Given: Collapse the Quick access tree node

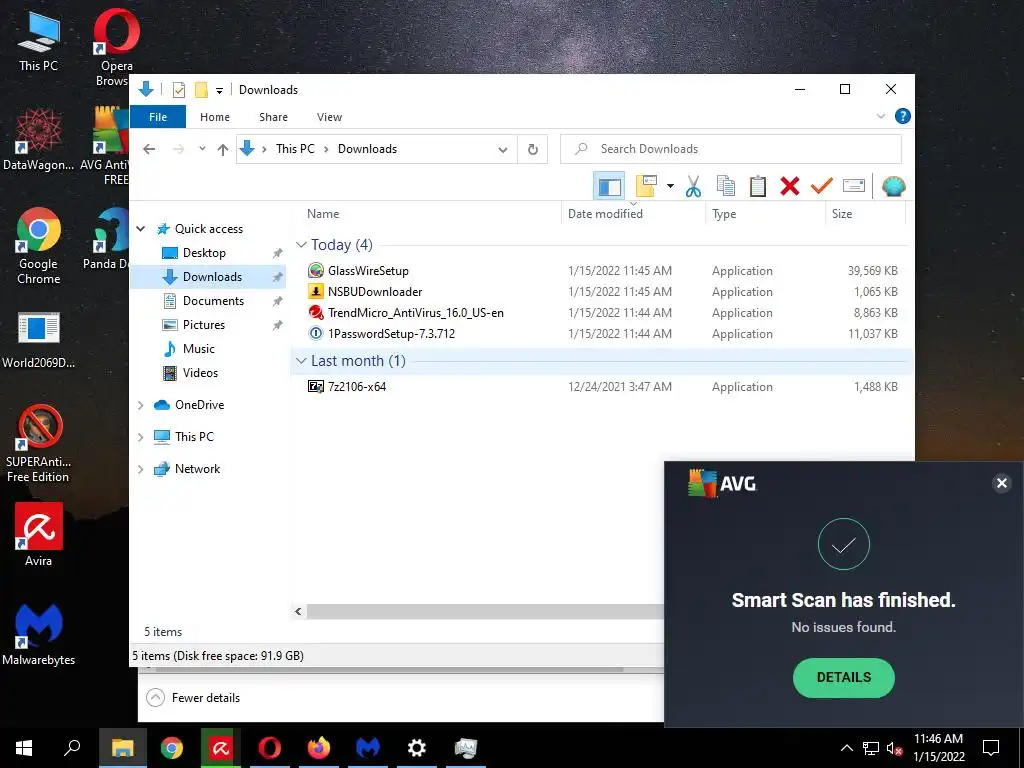Looking at the screenshot, I should pyautogui.click(x=140, y=229).
